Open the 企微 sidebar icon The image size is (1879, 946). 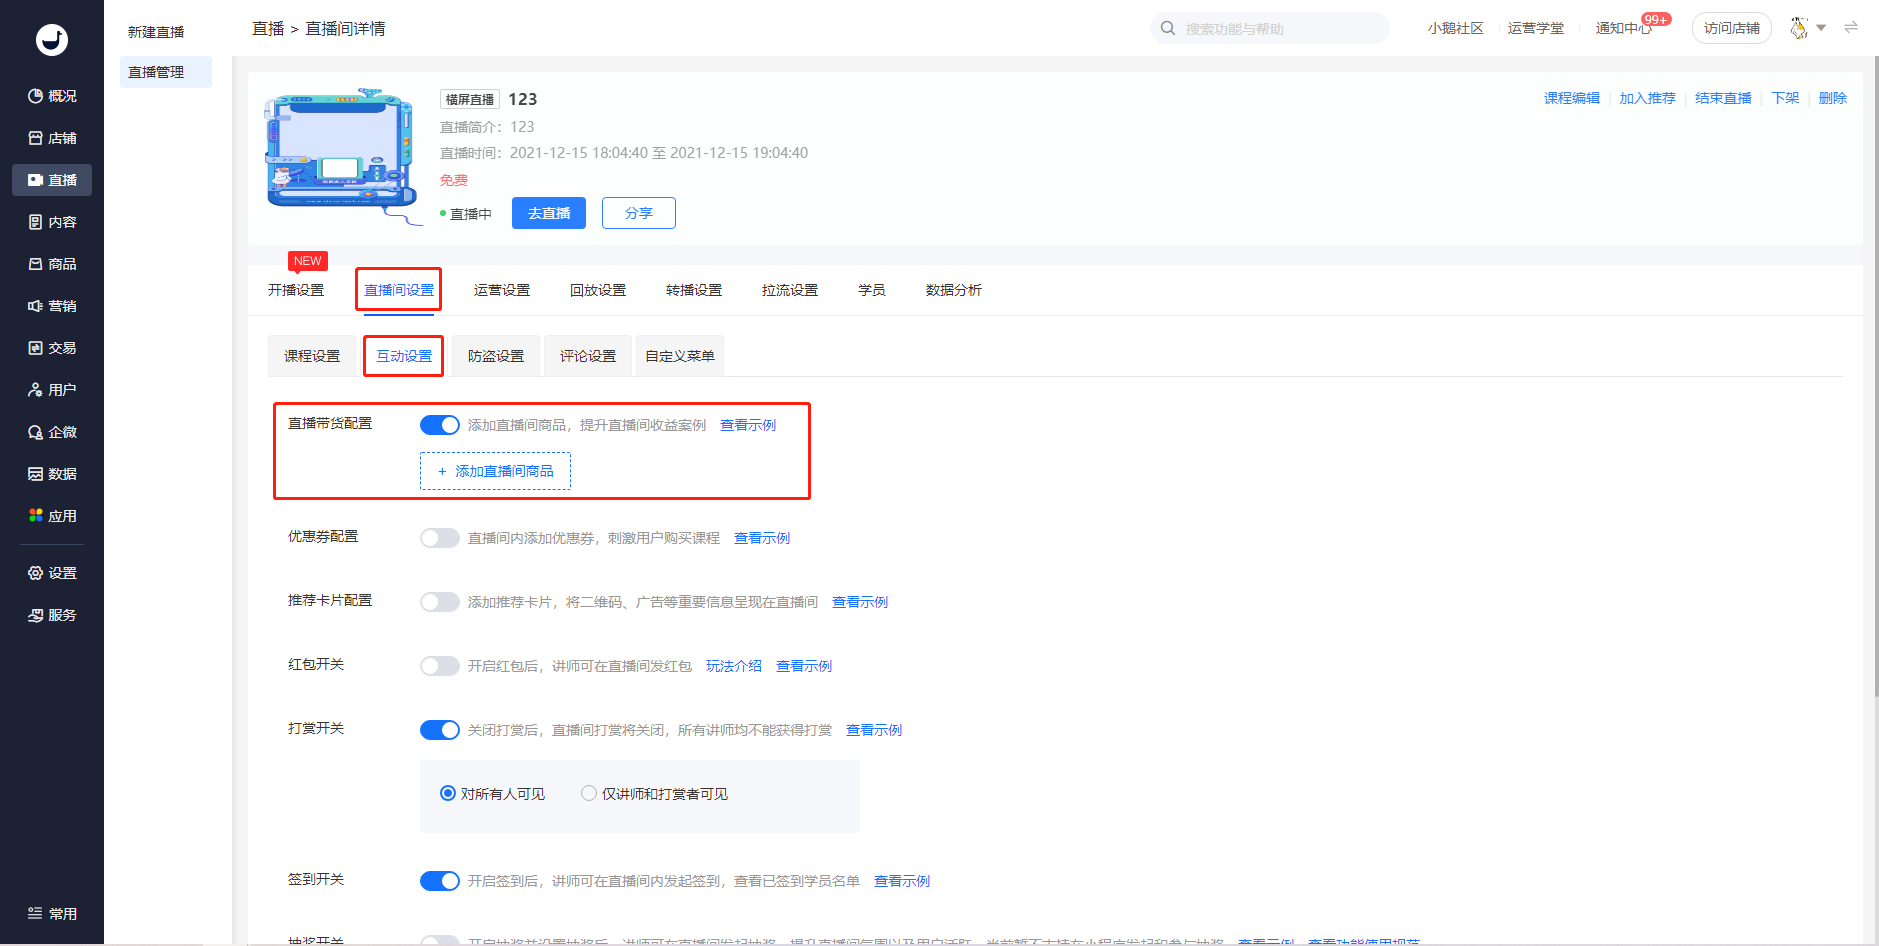[36, 432]
